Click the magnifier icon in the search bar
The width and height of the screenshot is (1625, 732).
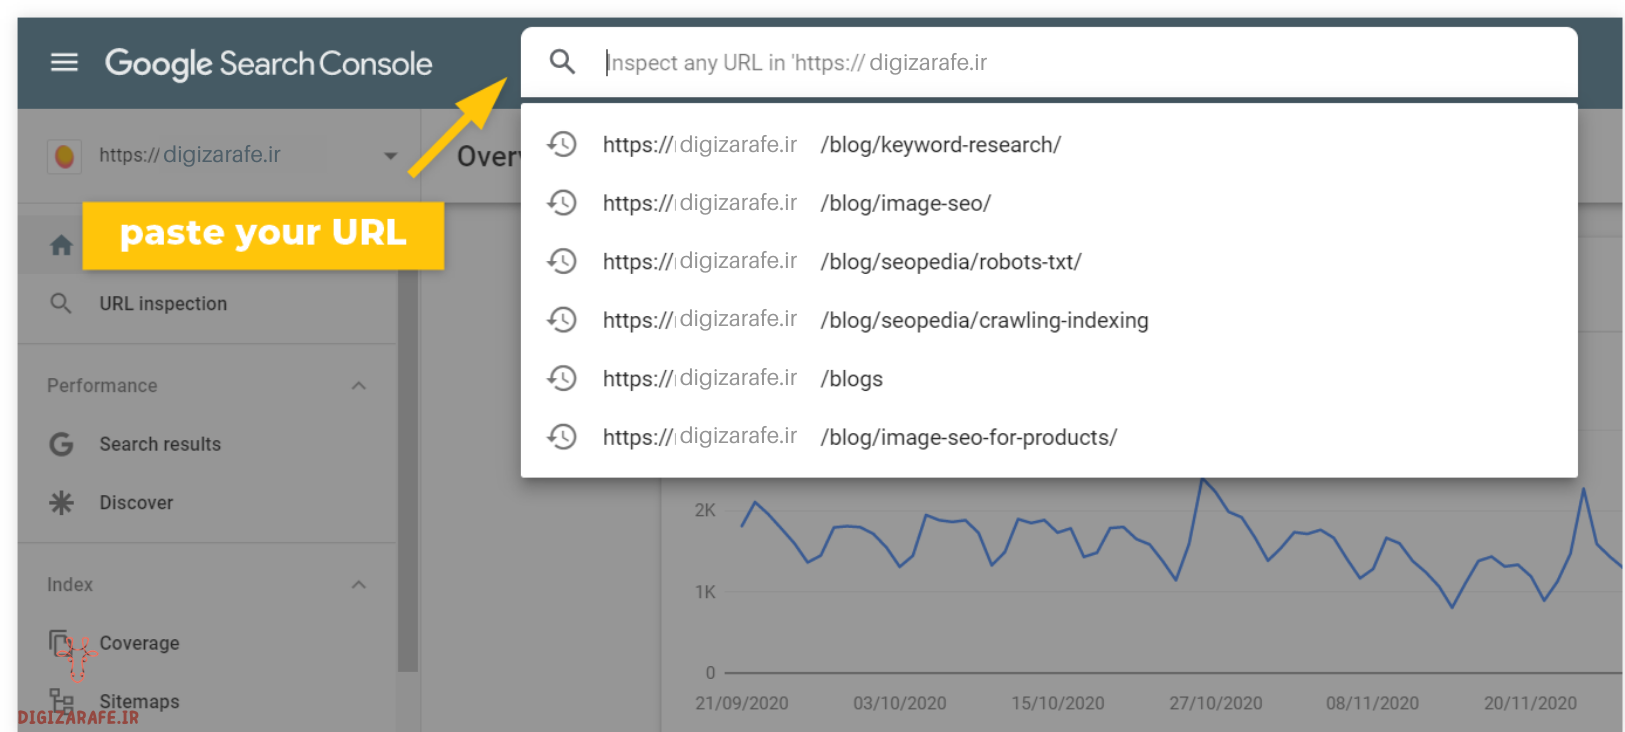point(562,62)
